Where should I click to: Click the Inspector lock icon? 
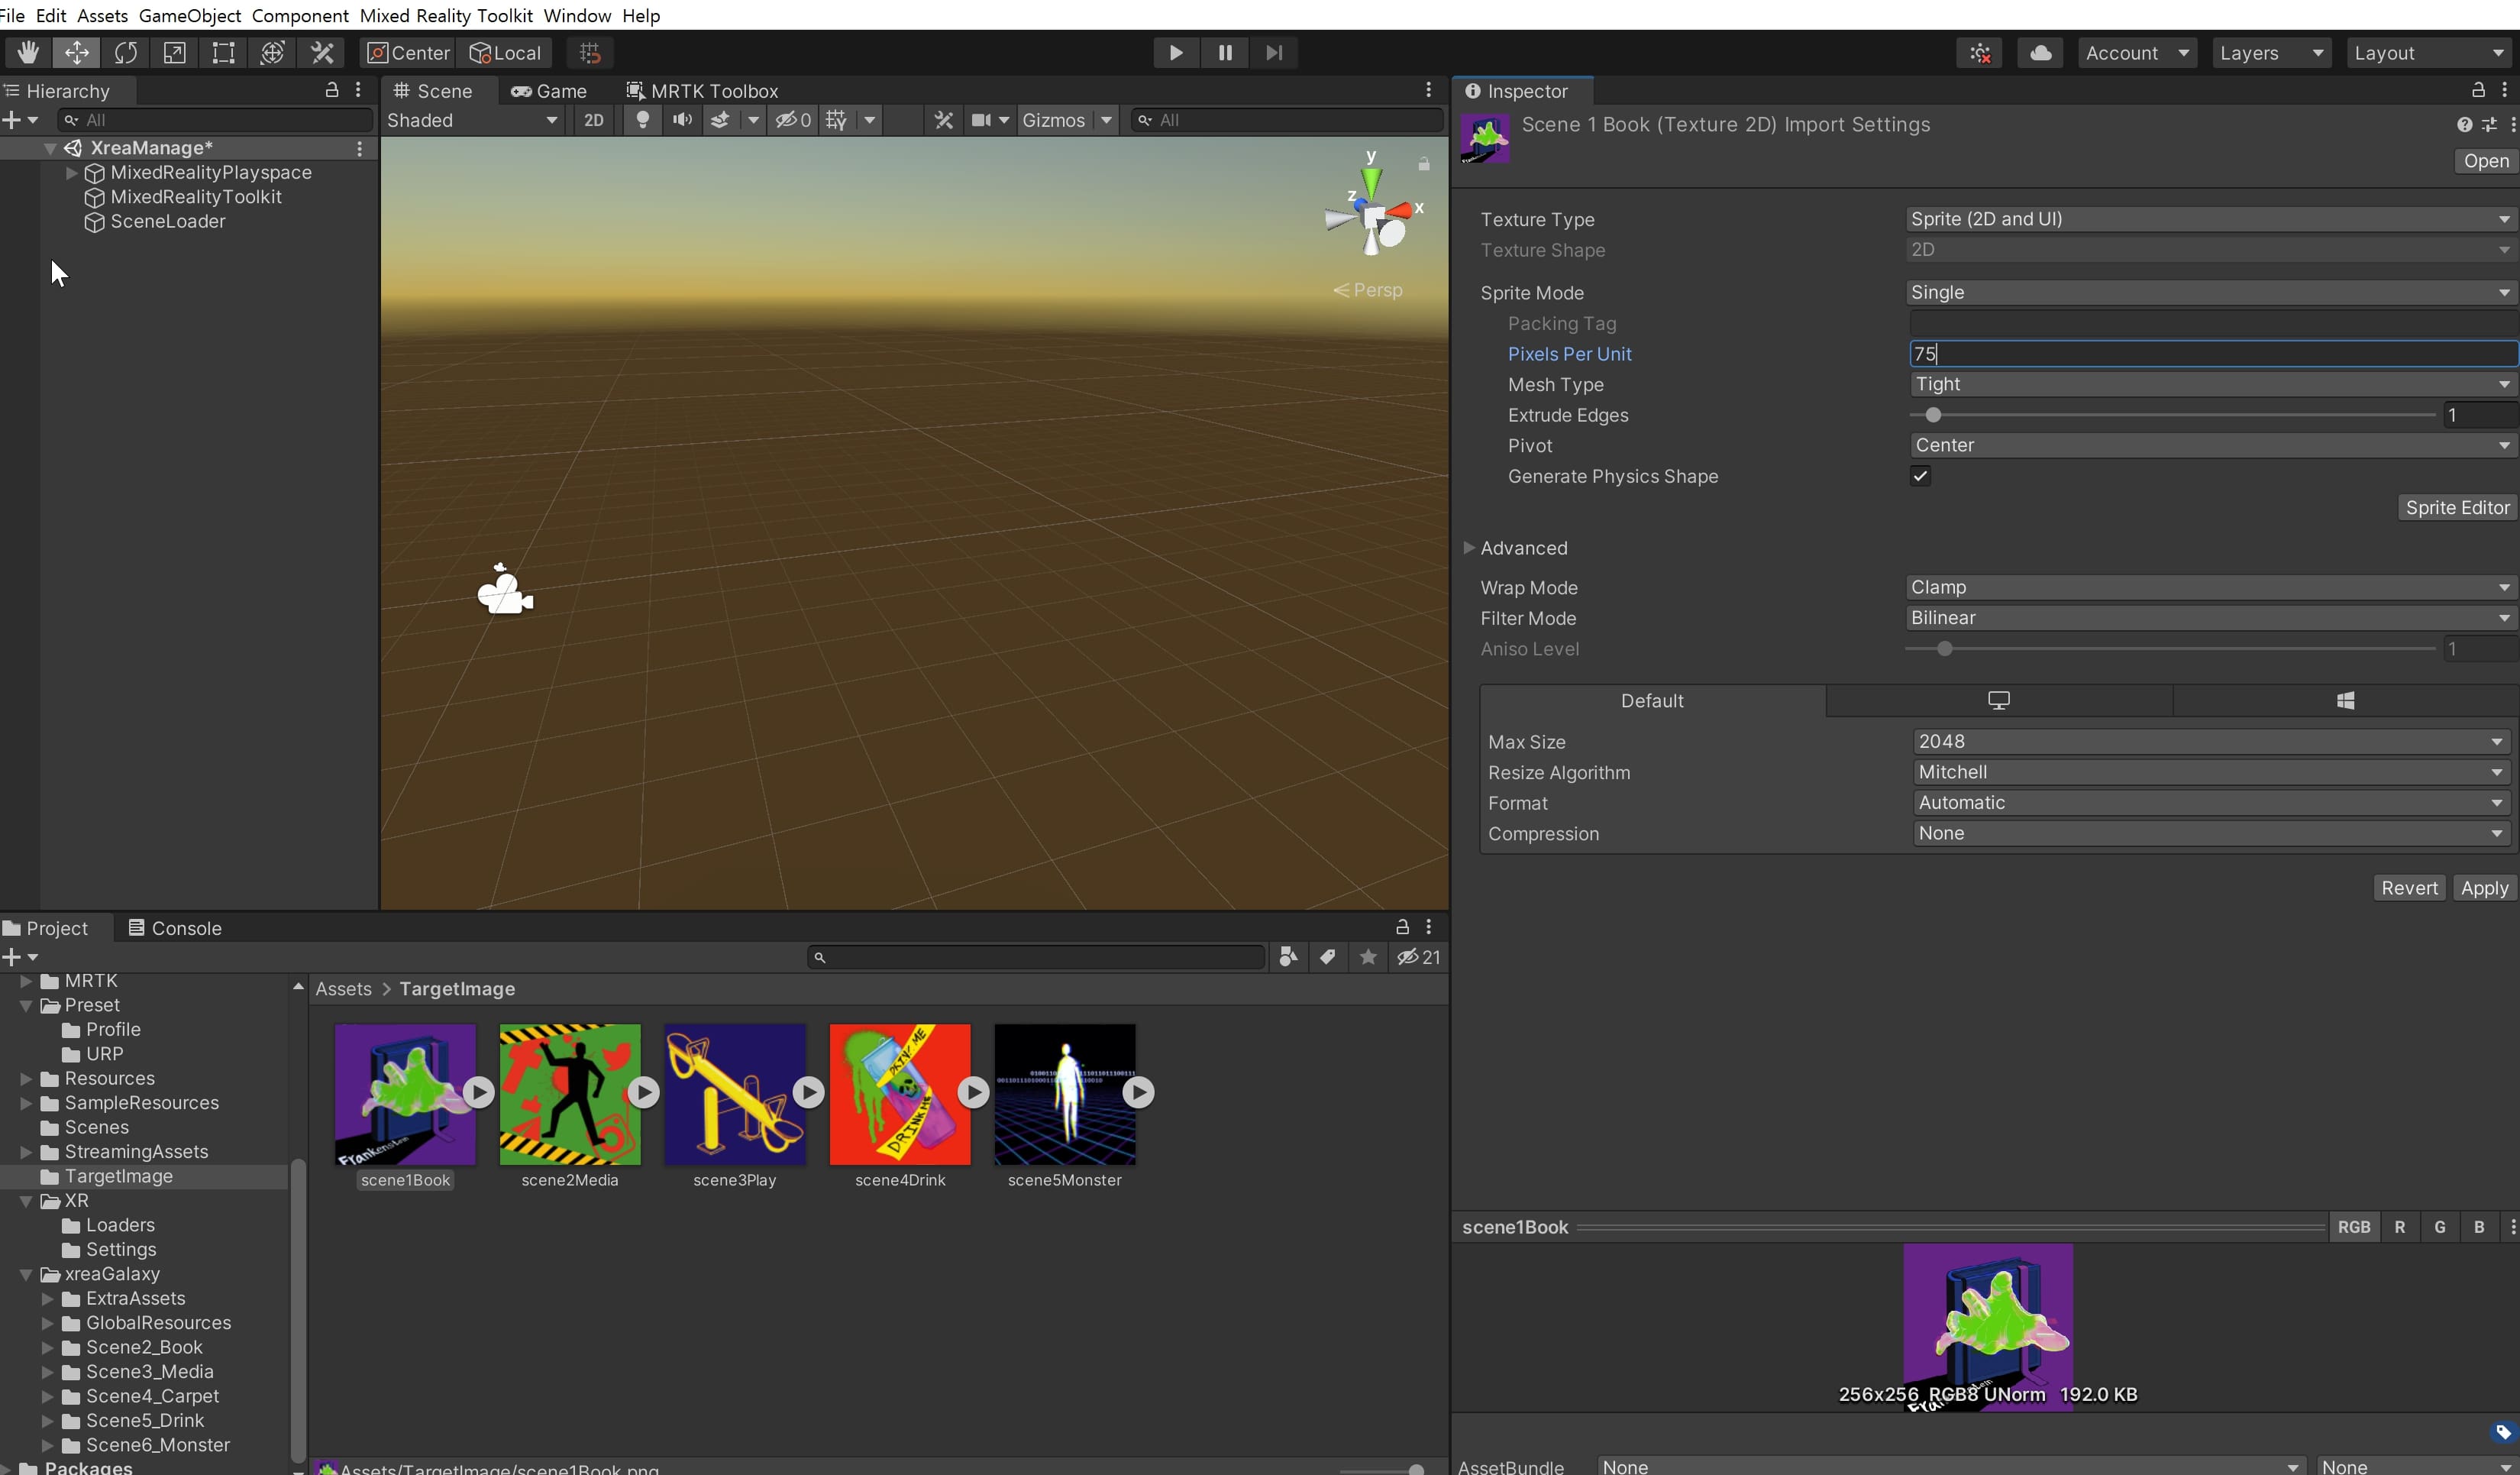click(x=2477, y=91)
